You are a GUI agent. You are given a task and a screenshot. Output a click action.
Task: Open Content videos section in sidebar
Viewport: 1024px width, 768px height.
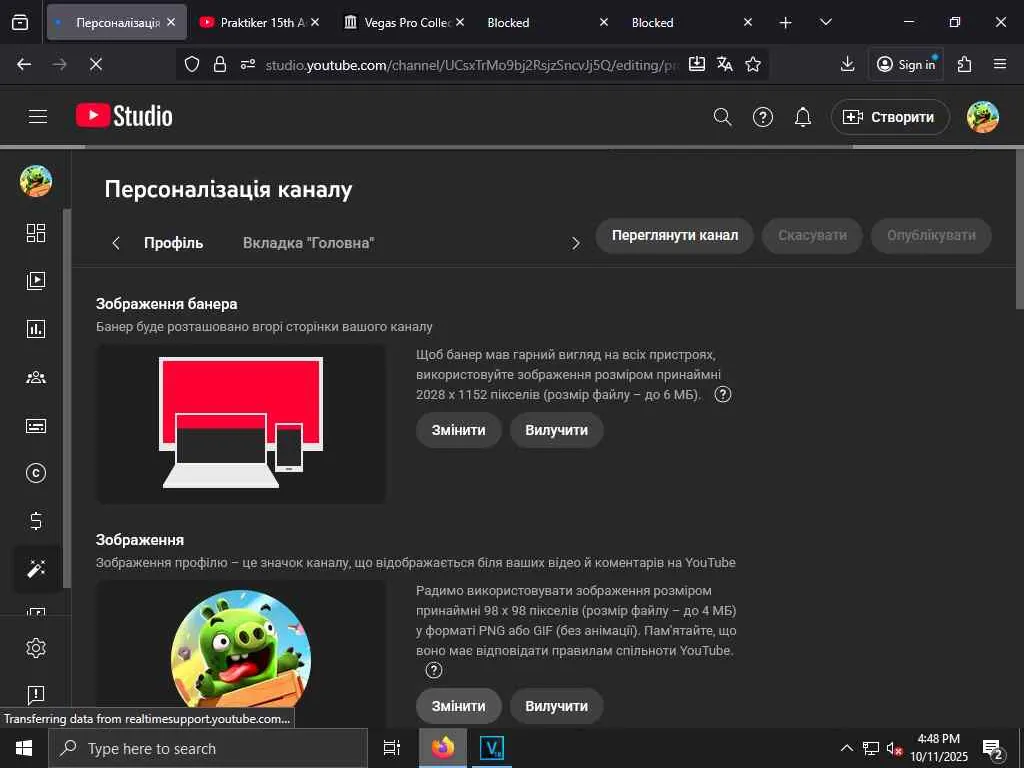(x=36, y=281)
